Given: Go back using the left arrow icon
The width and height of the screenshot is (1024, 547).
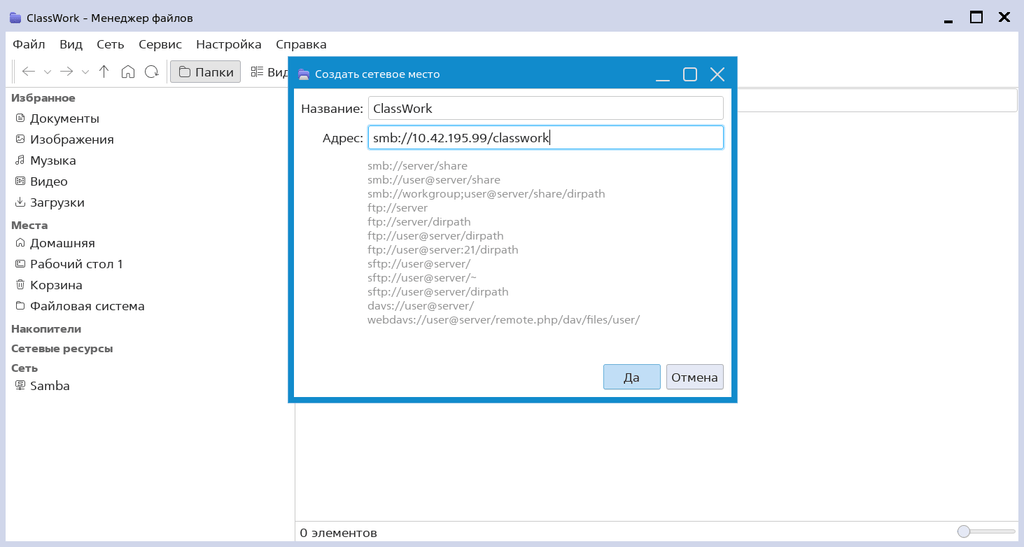Looking at the screenshot, I should 28,72.
